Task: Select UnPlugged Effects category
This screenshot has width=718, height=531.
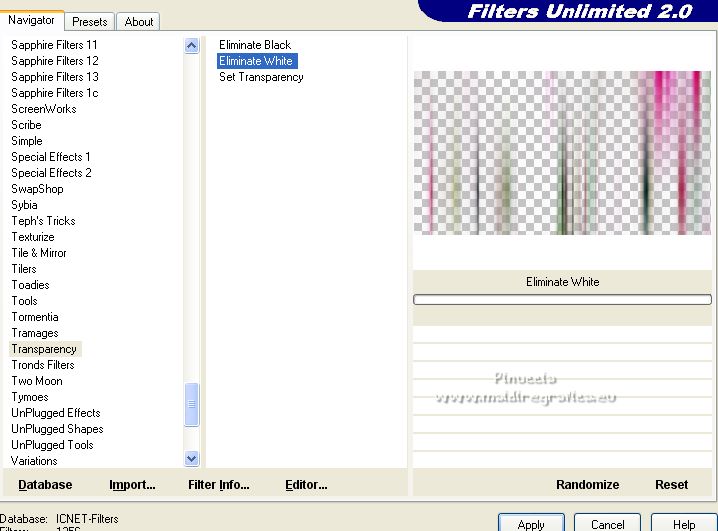Action: (55, 413)
